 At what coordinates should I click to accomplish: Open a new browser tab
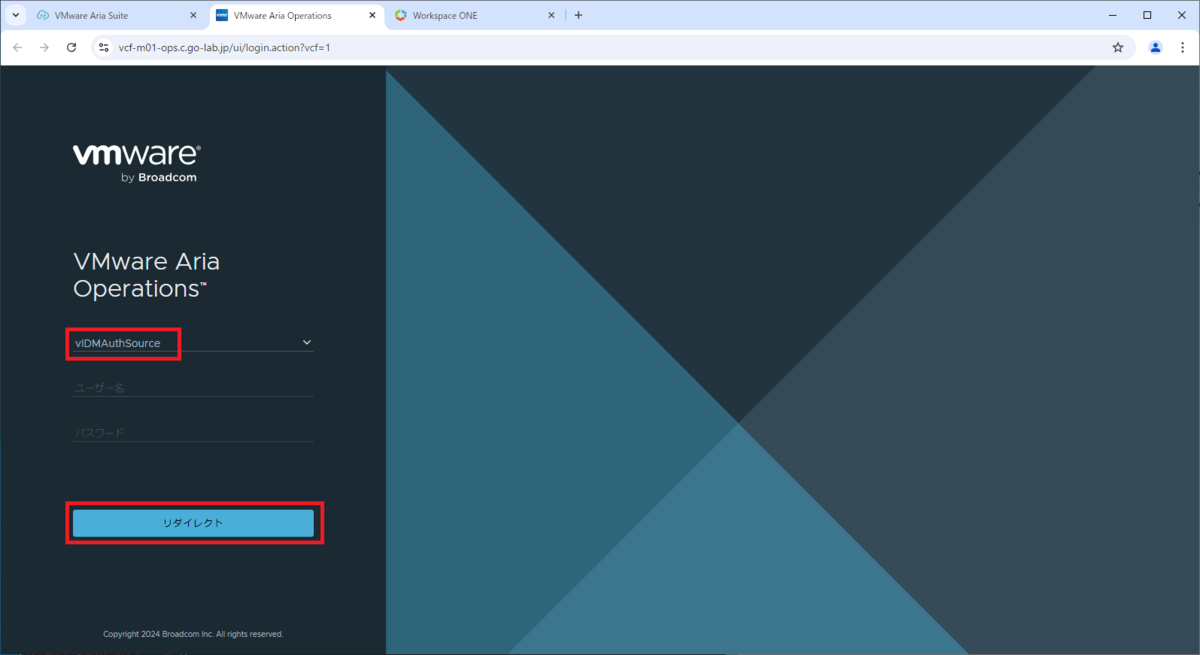(x=578, y=15)
